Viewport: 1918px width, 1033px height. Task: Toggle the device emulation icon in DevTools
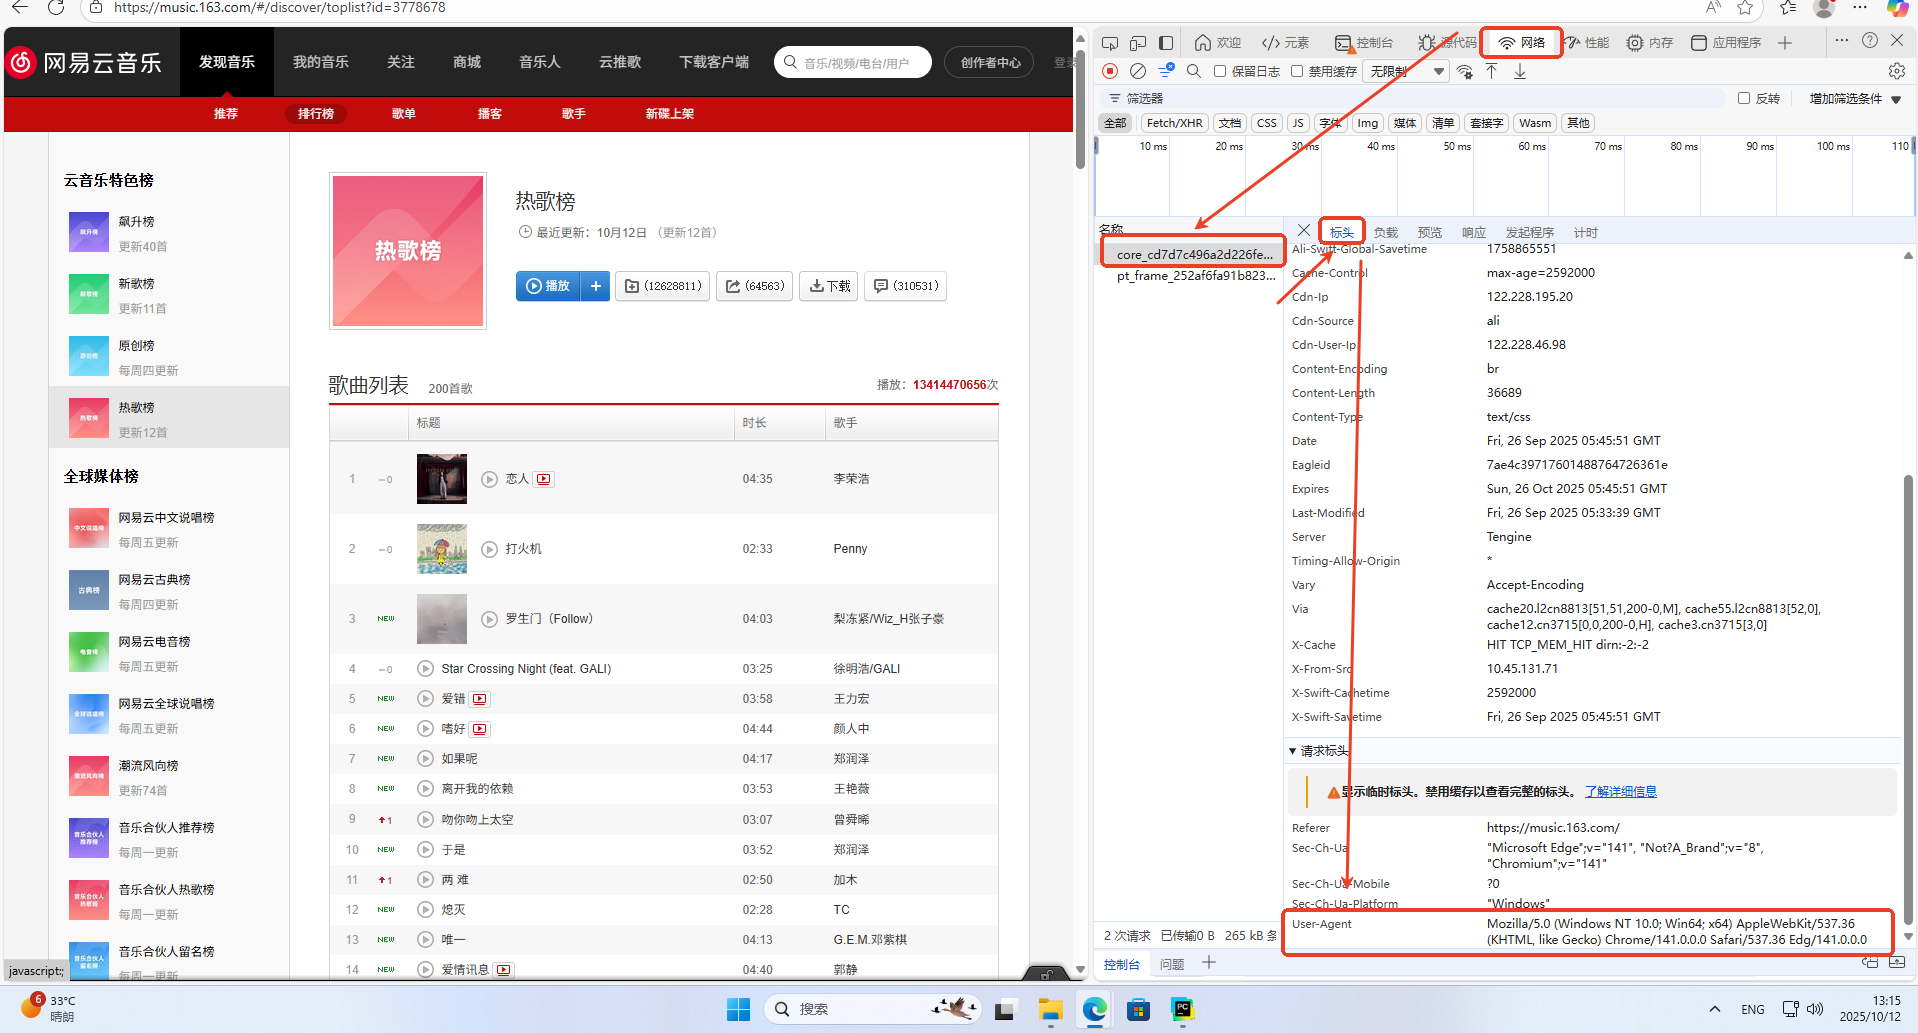[x=1138, y=43]
